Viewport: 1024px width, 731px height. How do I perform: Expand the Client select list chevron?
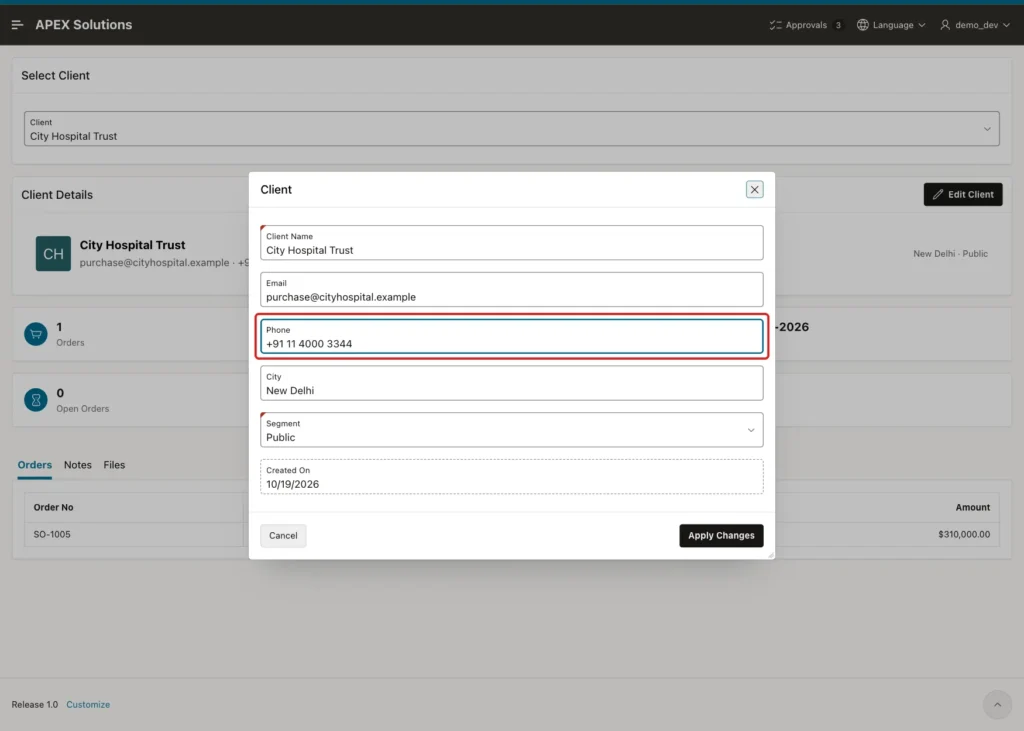pyautogui.click(x=987, y=129)
